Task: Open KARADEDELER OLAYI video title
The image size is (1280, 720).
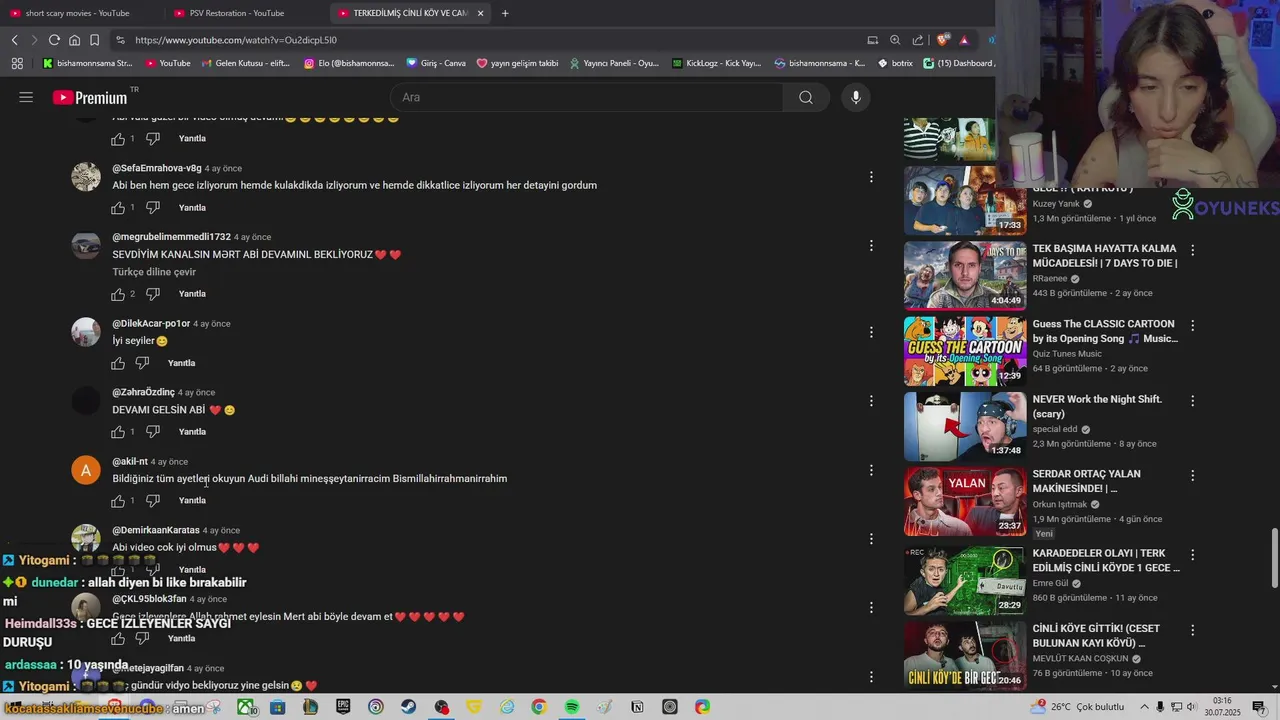Action: [x=1106, y=560]
